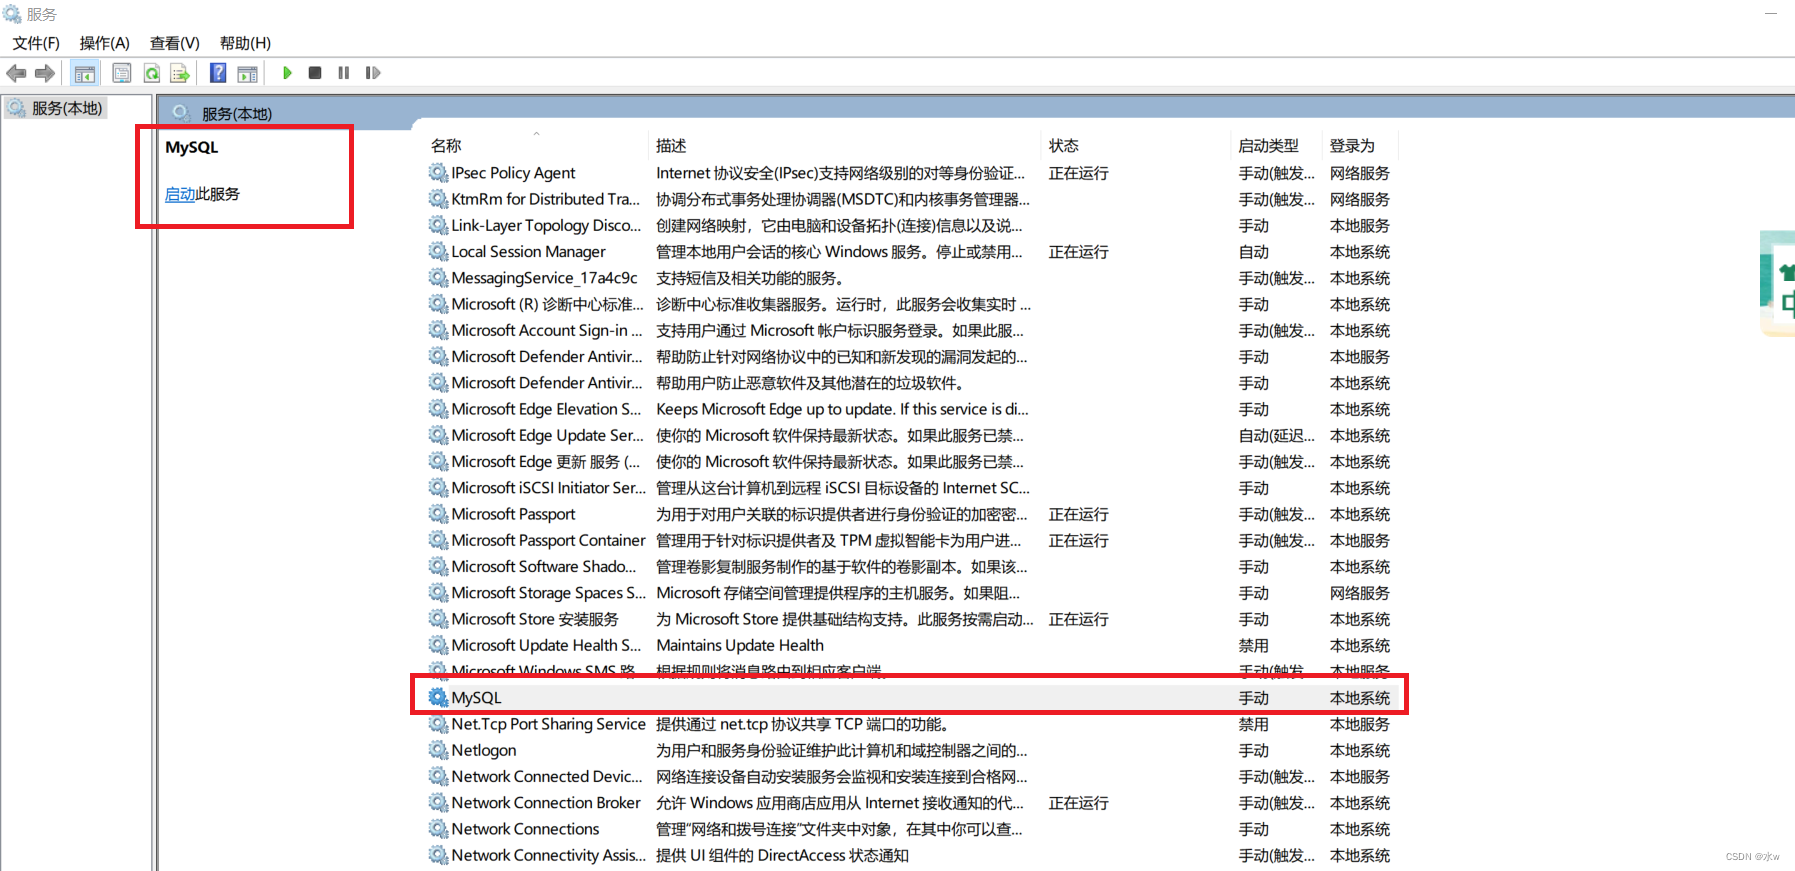Select Link-Layer Topology Disco... service
The width and height of the screenshot is (1795, 871).
pyautogui.click(x=546, y=225)
